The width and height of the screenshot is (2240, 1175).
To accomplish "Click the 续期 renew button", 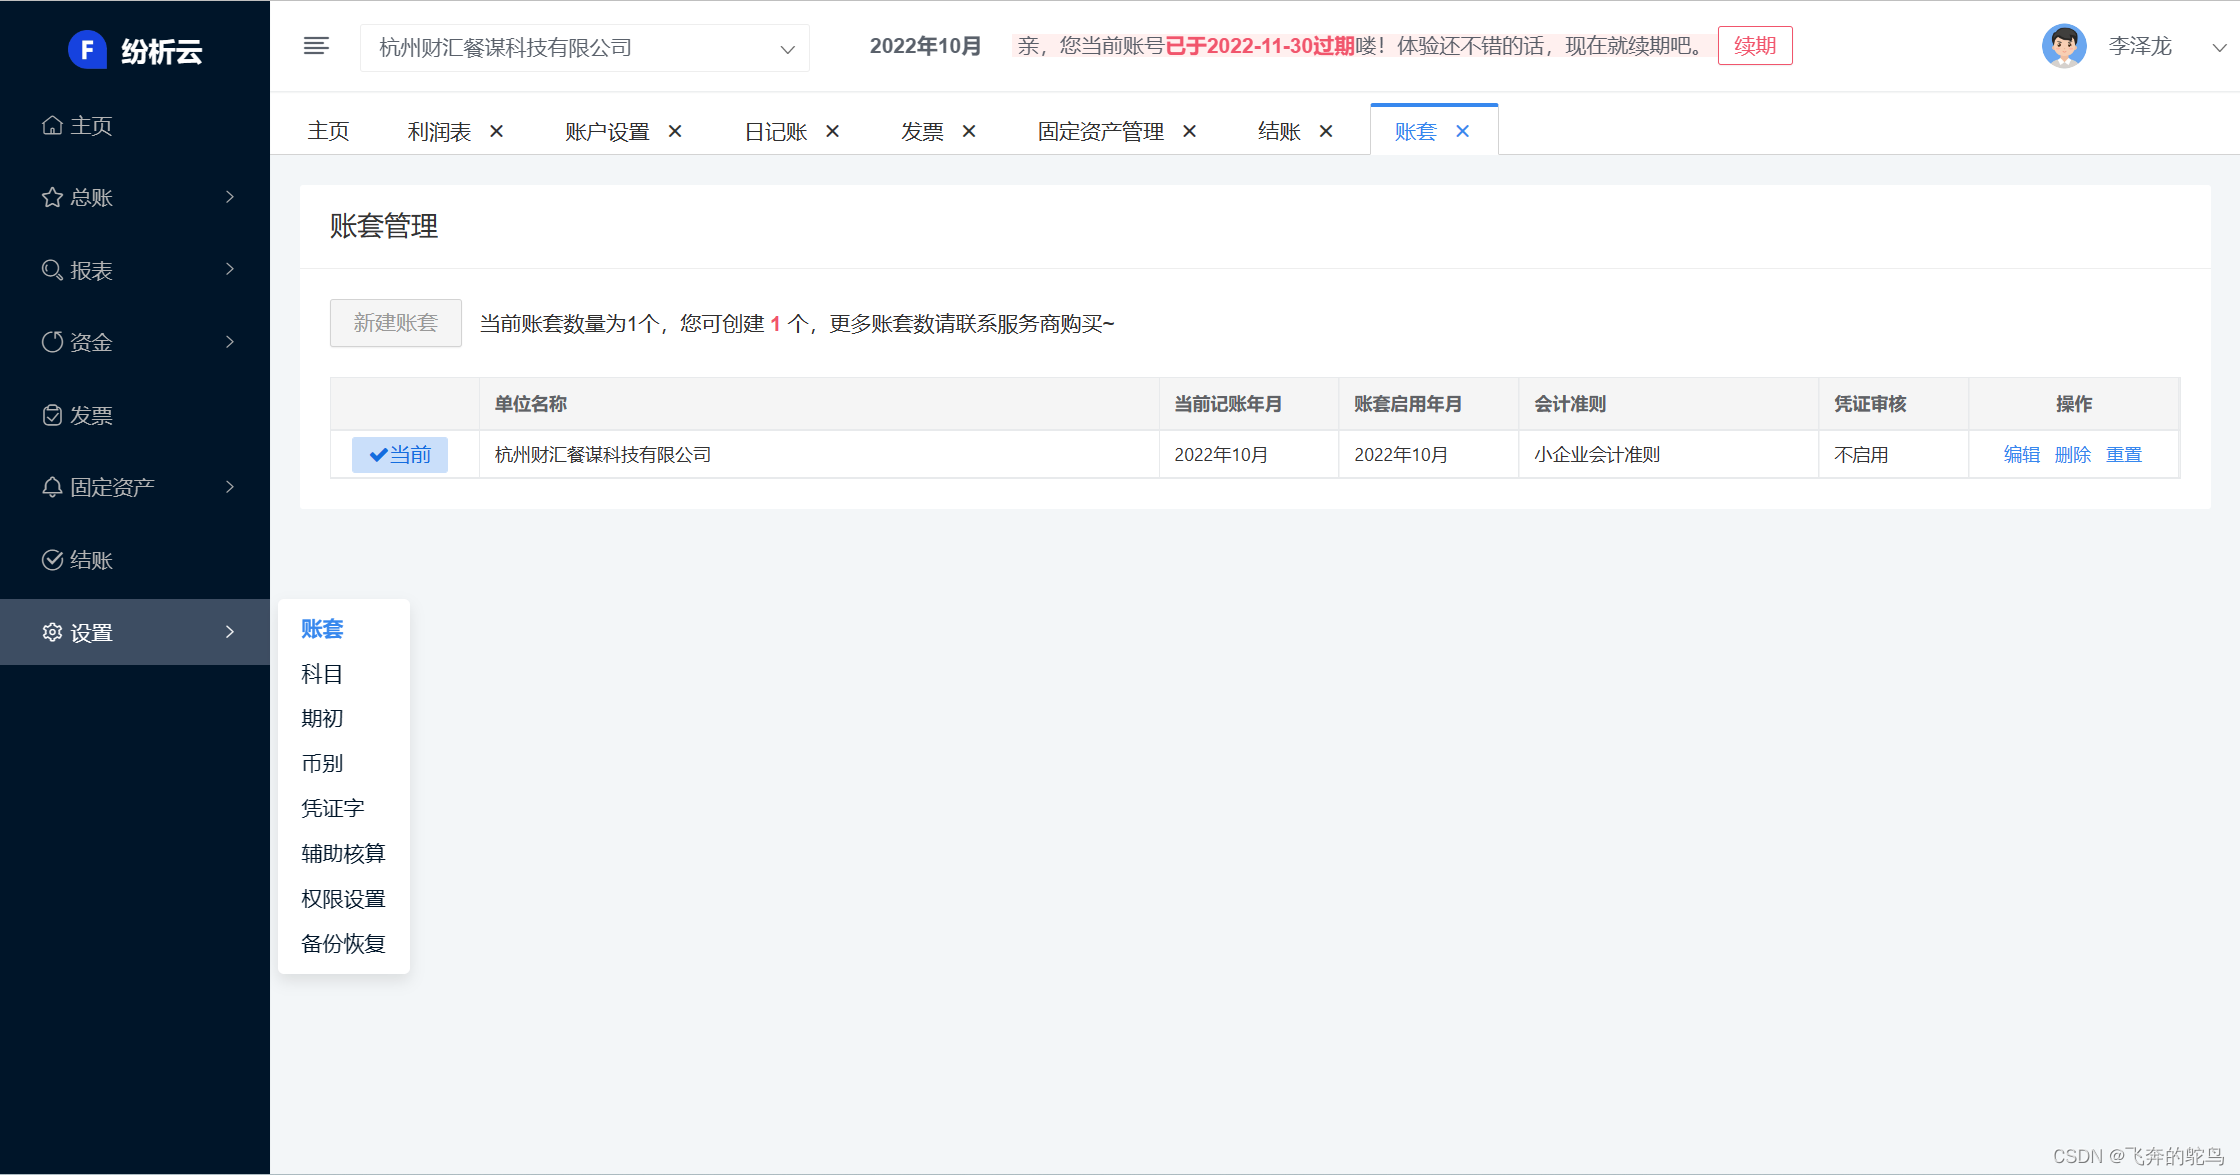I will 1754,46.
